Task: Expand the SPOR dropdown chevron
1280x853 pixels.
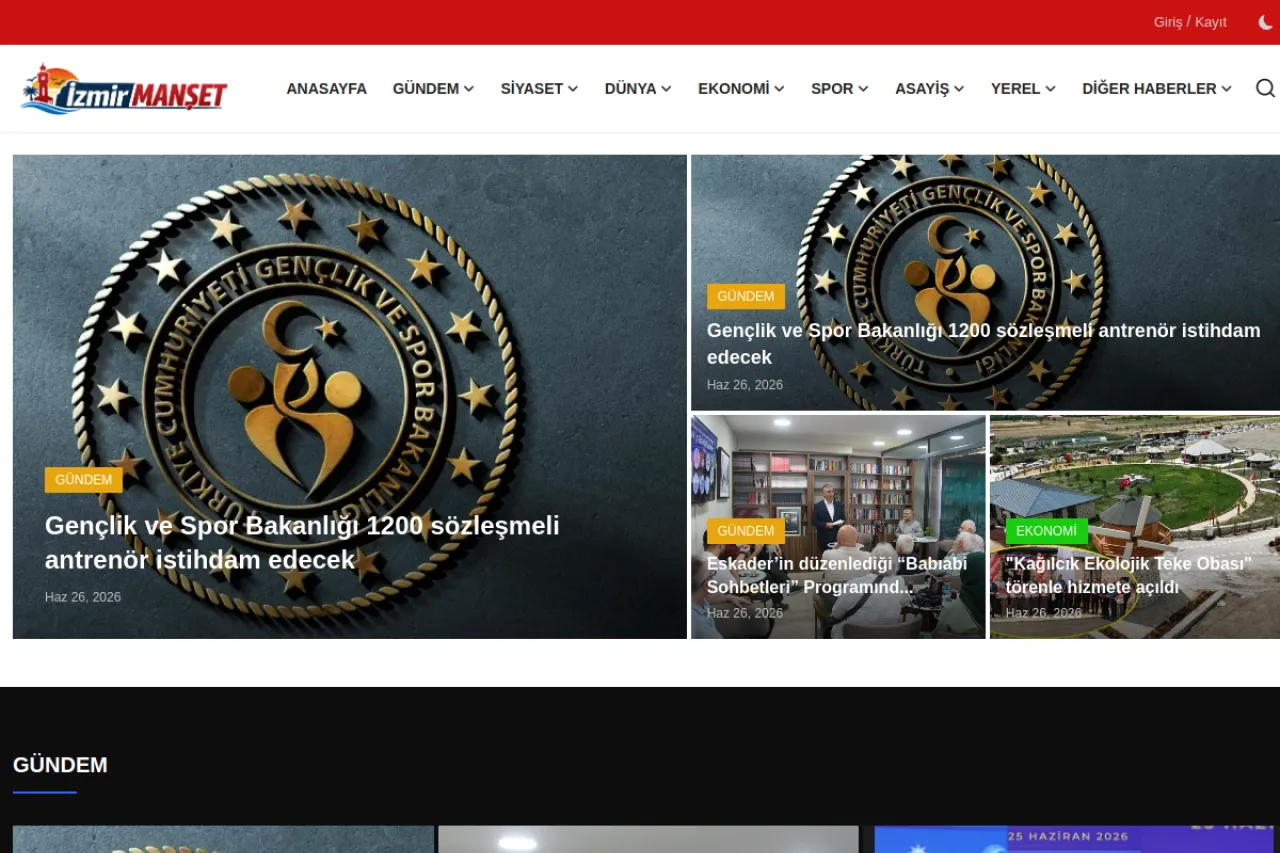Action: 863,89
